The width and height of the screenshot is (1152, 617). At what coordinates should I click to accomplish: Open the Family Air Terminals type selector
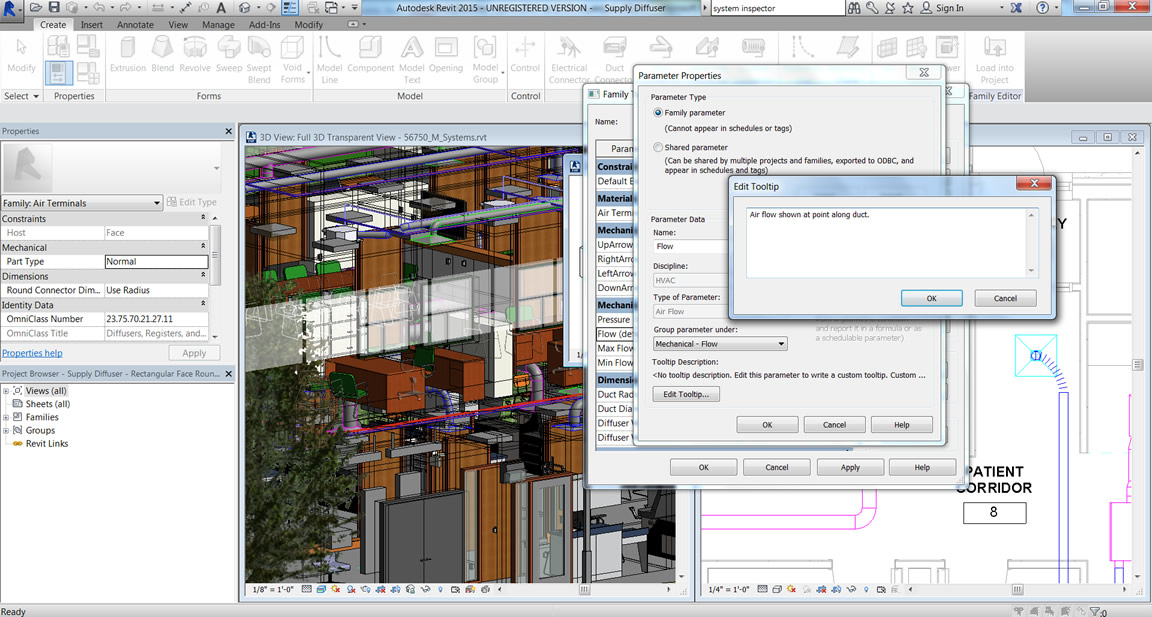tap(82, 203)
